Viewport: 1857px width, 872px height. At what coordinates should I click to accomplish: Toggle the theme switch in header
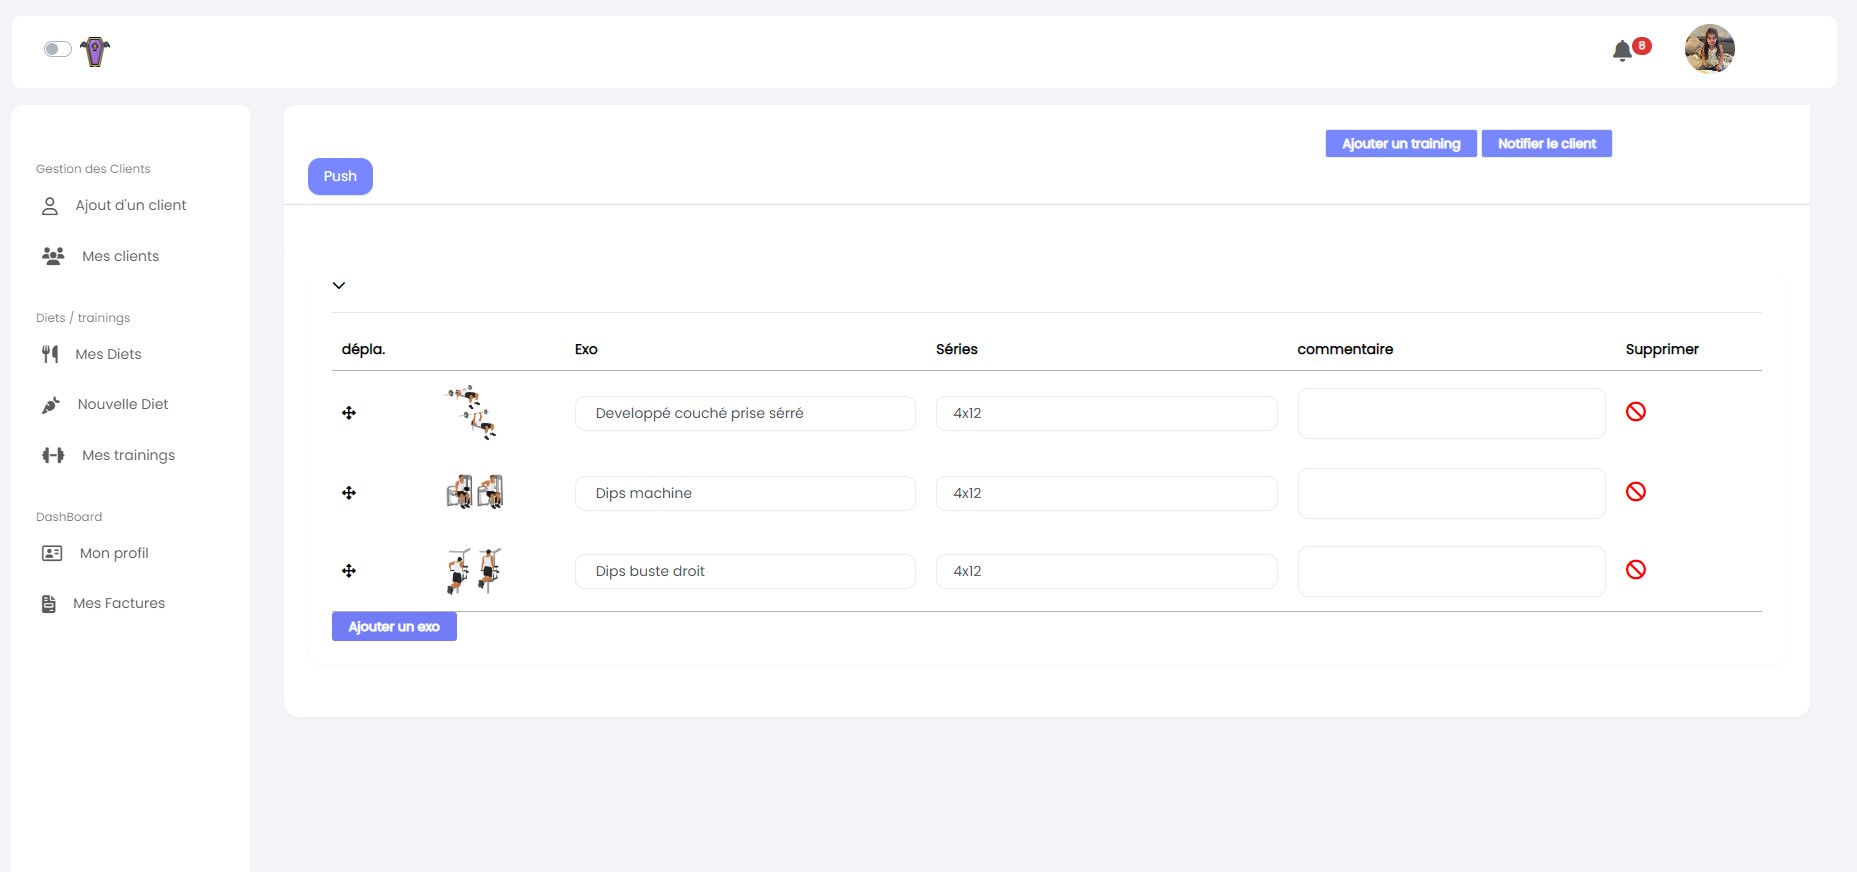coord(57,49)
